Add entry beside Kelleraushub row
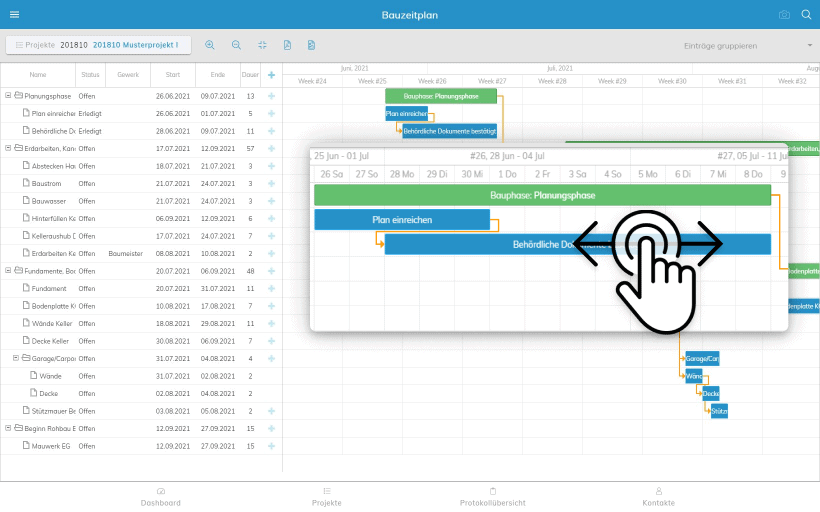820x512 pixels. [x=271, y=236]
